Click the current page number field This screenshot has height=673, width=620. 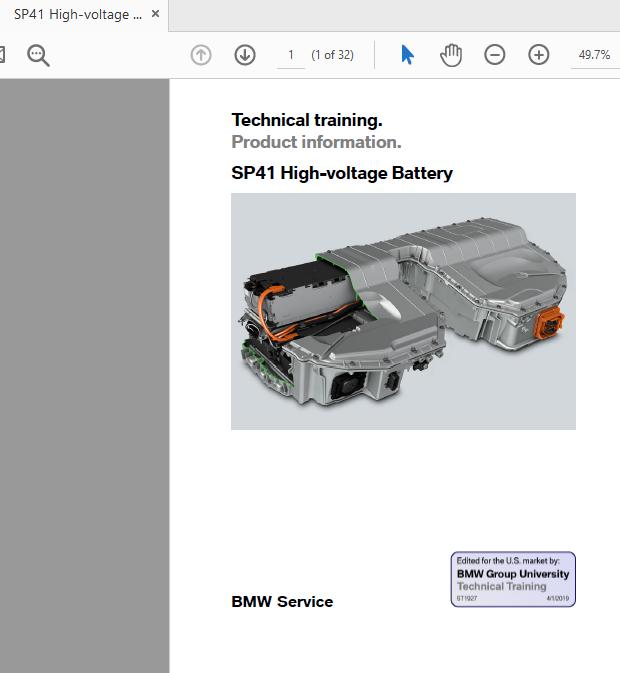[x=291, y=55]
